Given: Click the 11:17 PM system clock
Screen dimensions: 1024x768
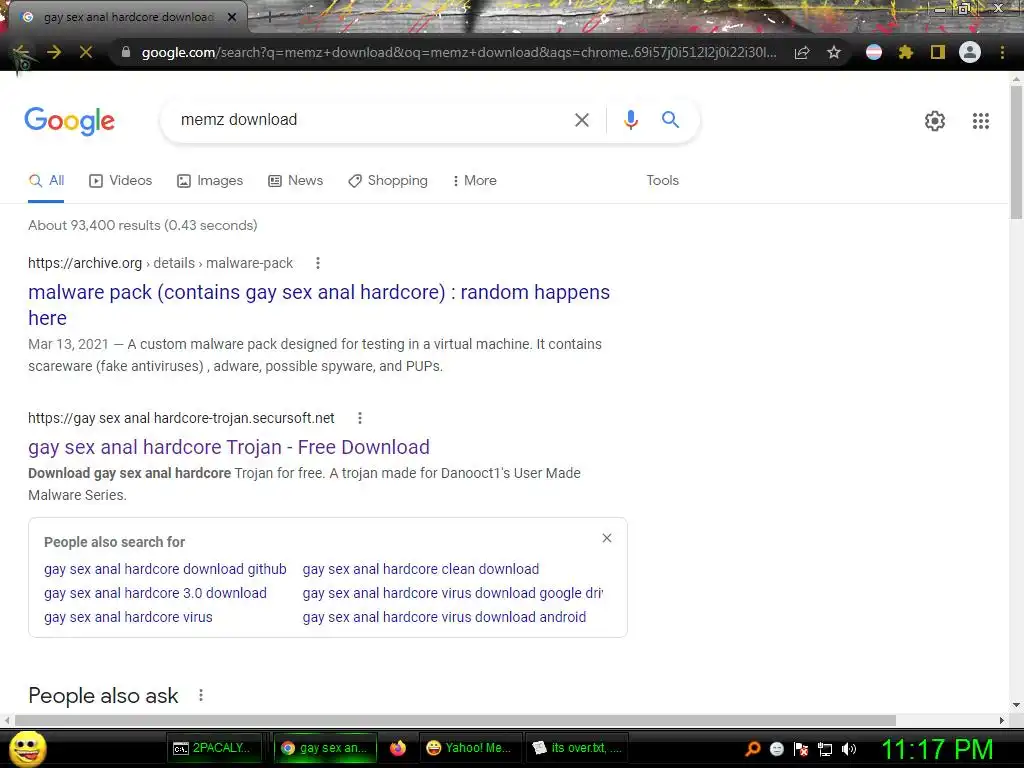Looking at the screenshot, I should coord(938,749).
